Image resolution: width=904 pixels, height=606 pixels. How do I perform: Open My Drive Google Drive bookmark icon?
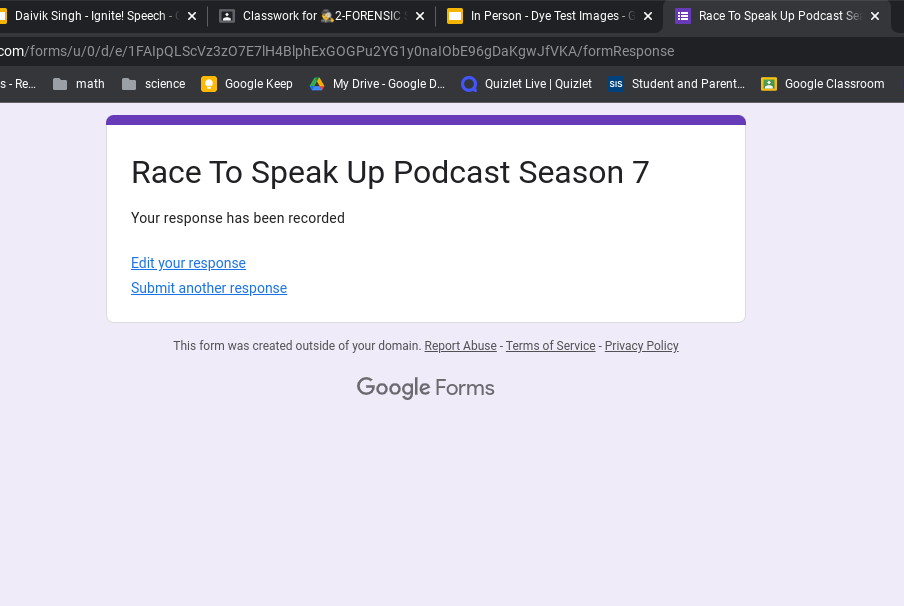(317, 84)
